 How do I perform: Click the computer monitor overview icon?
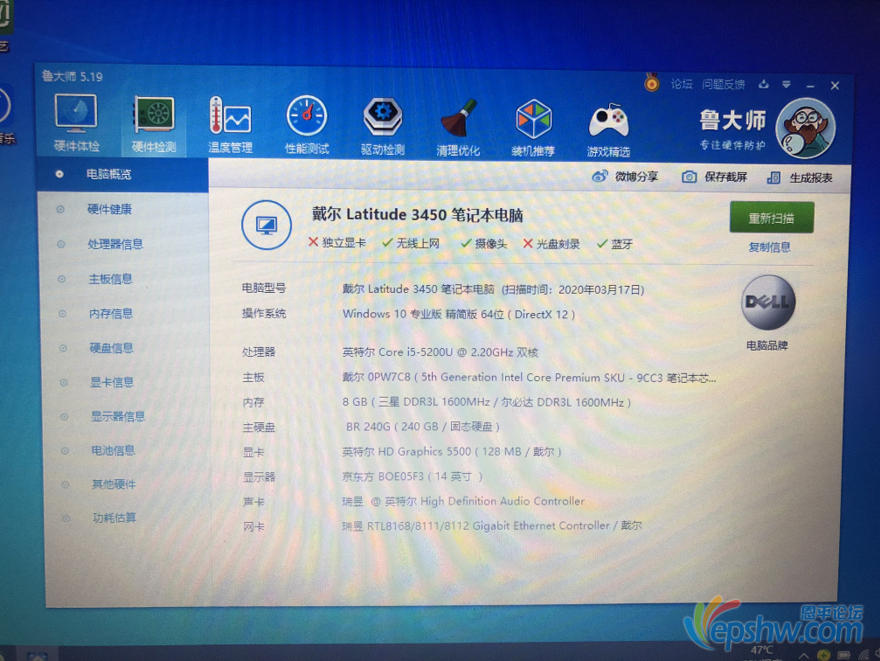click(267, 225)
